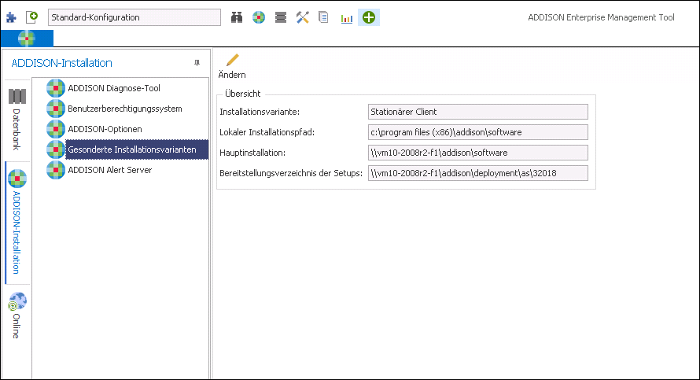Pin the ADDISON-Installation panel
700x380 pixels.
coord(197,63)
